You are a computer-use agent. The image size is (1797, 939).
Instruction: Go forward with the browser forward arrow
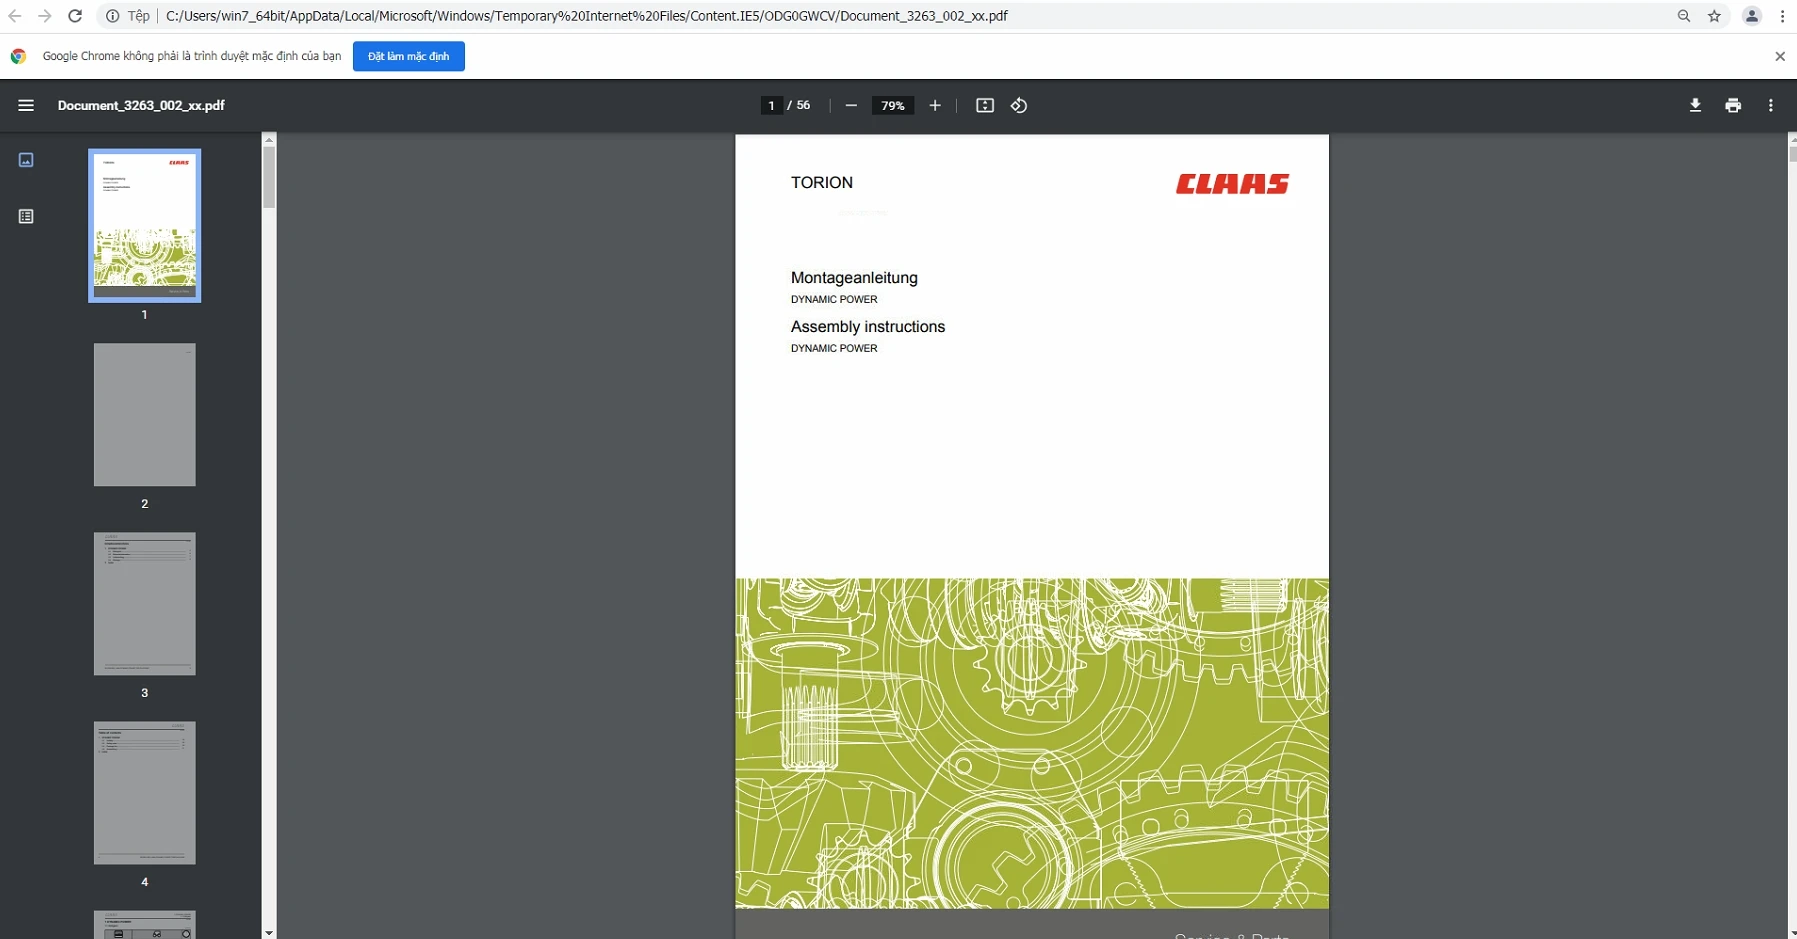pos(45,16)
